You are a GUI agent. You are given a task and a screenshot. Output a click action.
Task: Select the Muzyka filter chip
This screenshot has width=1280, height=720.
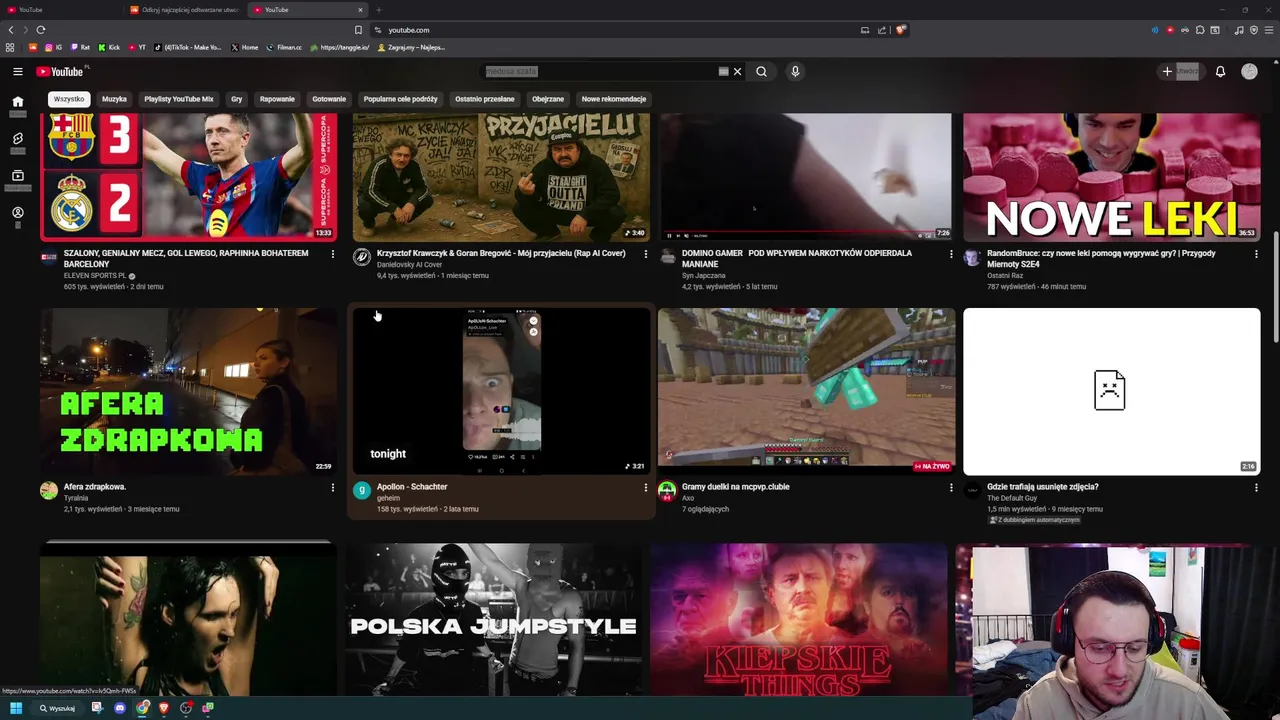tap(114, 99)
